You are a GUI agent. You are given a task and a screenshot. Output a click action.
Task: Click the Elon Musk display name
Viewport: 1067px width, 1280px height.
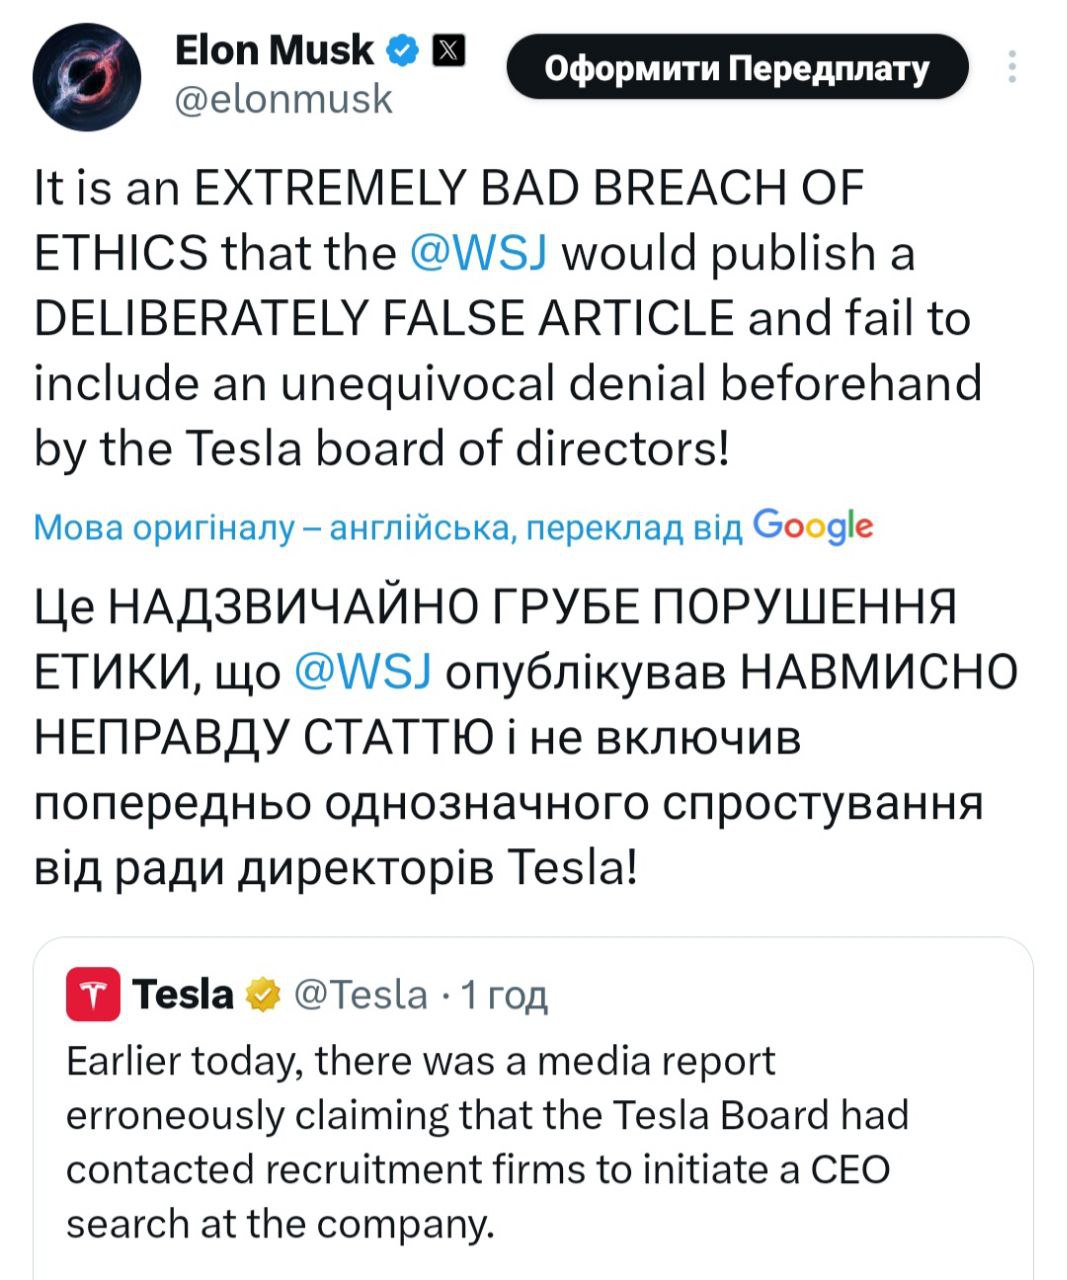[x=273, y=50]
